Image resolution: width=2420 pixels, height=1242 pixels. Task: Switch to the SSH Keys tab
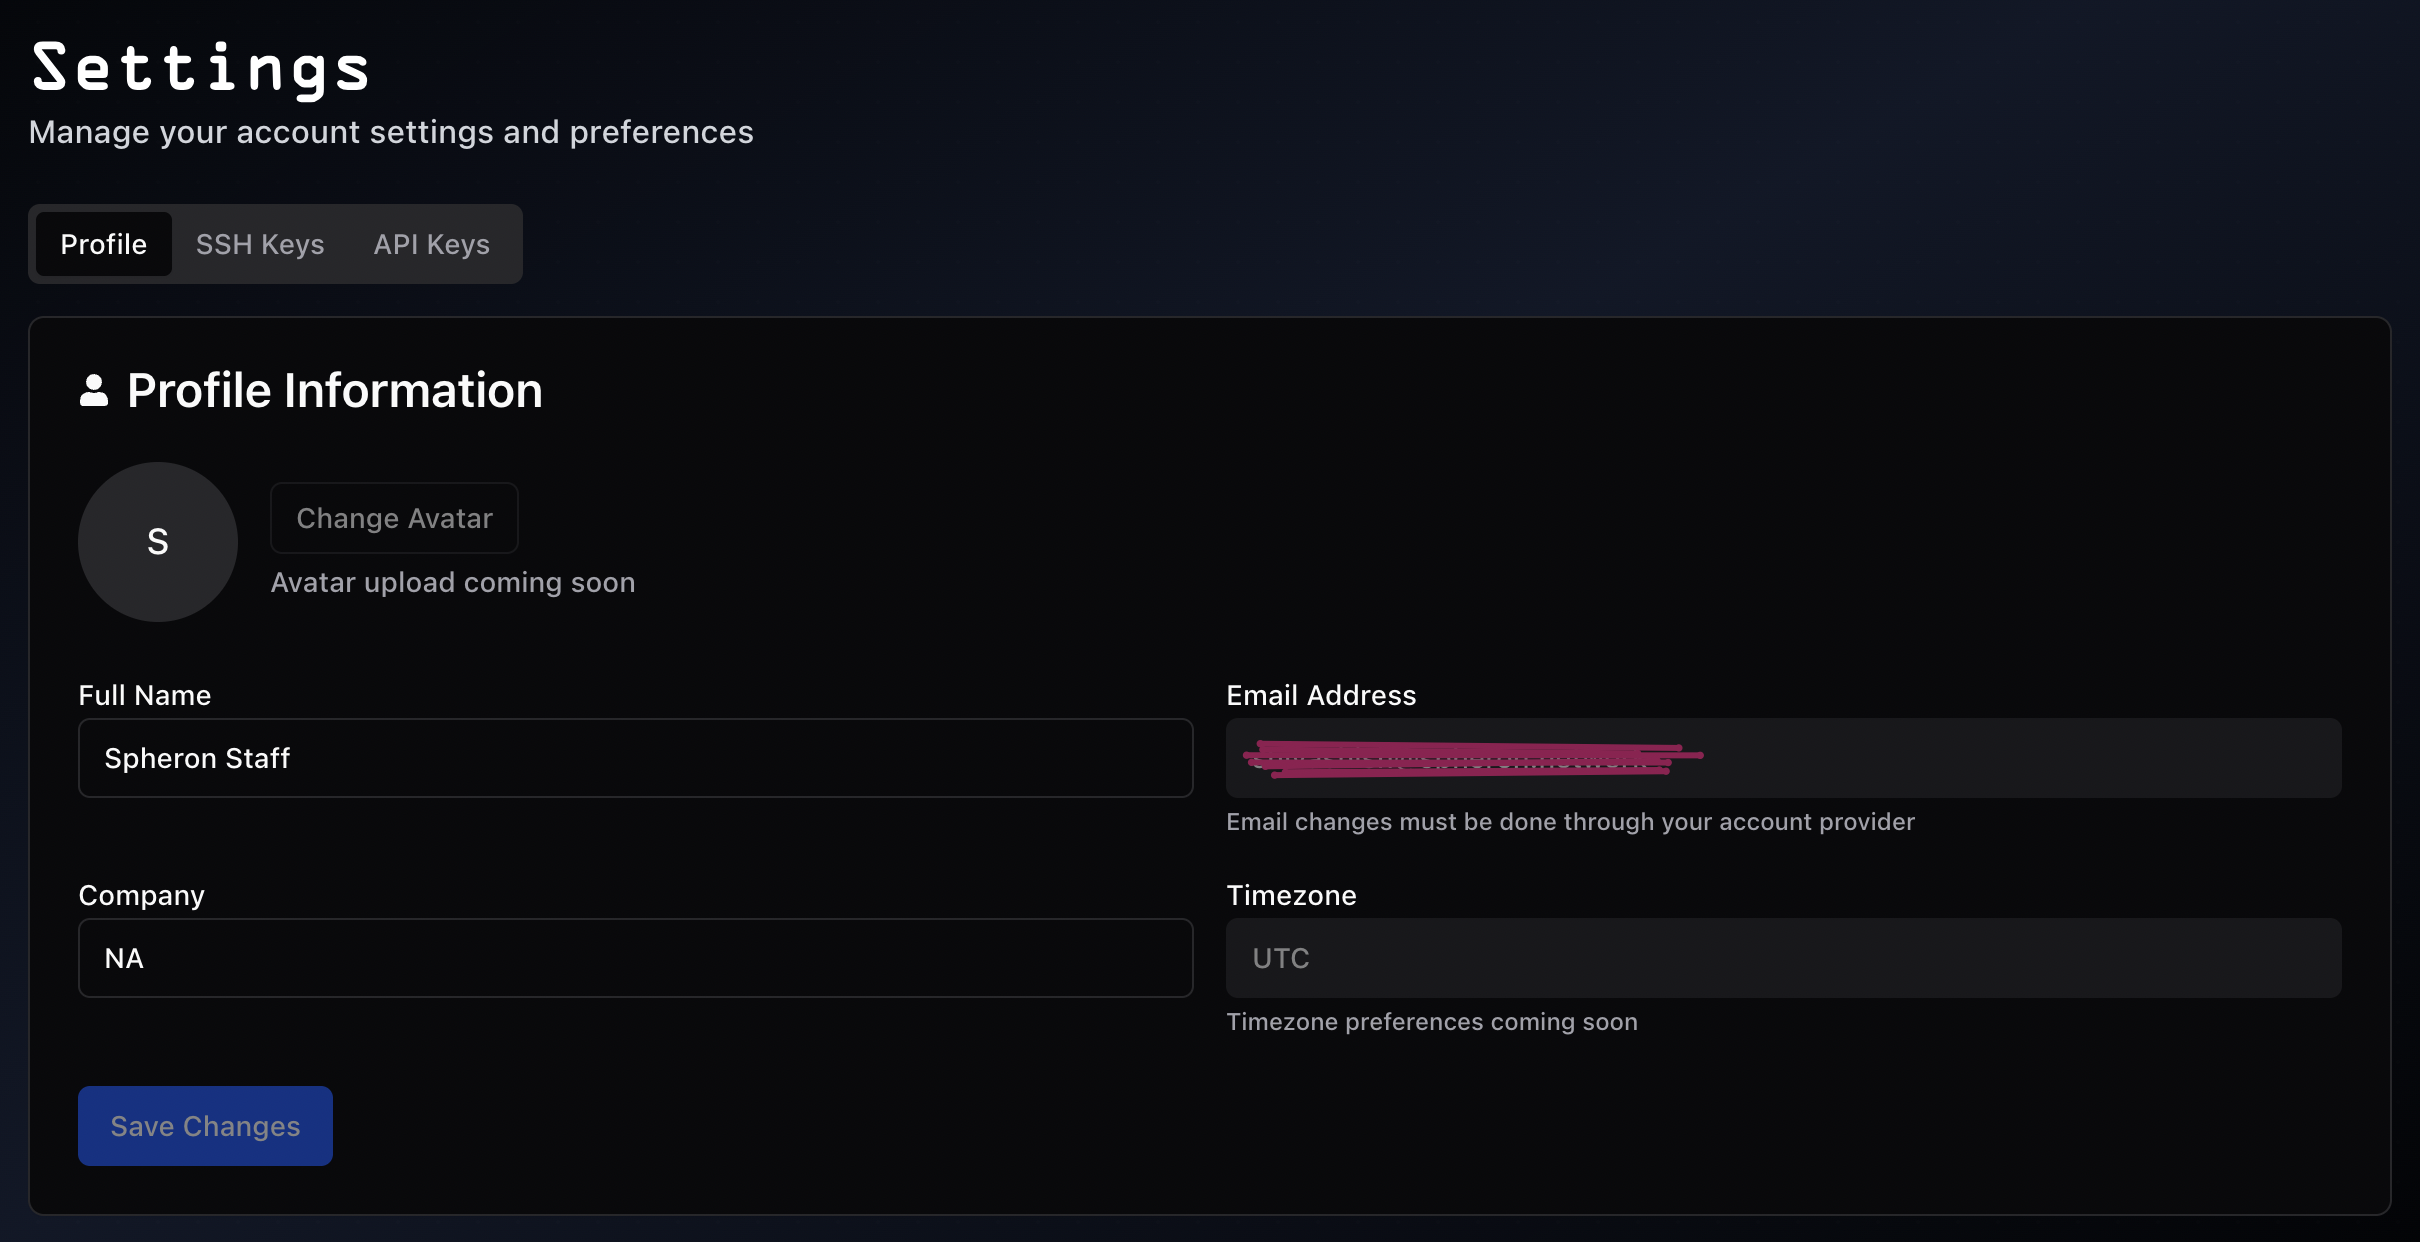tap(259, 244)
